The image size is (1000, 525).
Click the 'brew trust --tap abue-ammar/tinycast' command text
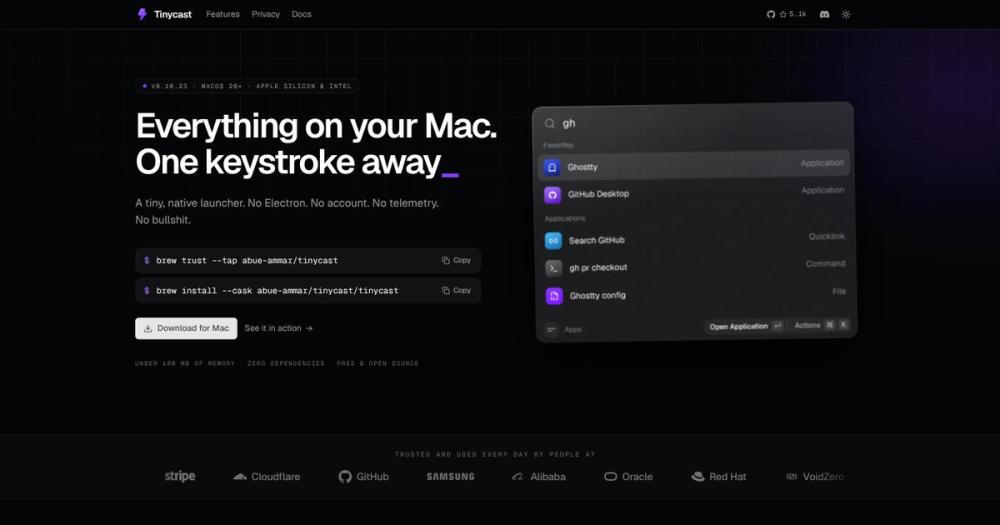pos(247,260)
